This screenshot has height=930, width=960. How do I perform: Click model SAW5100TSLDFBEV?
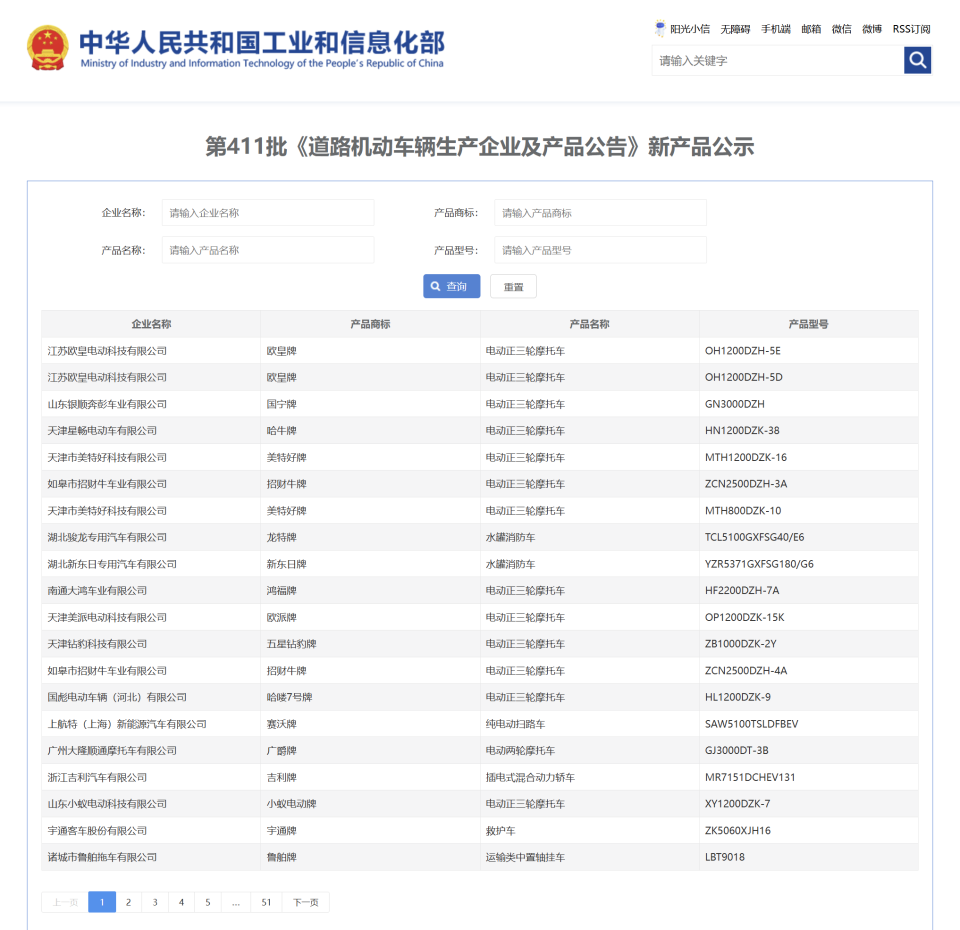pos(751,724)
